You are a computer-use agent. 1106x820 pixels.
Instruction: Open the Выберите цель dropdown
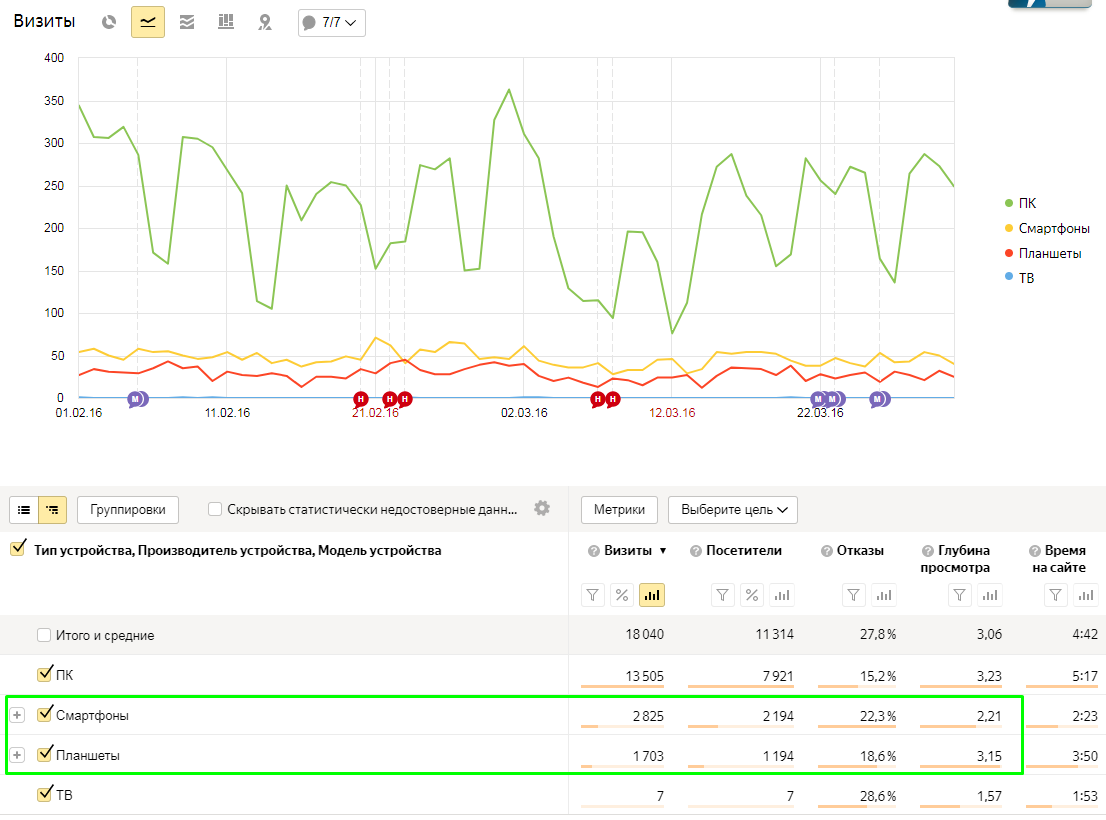732,509
